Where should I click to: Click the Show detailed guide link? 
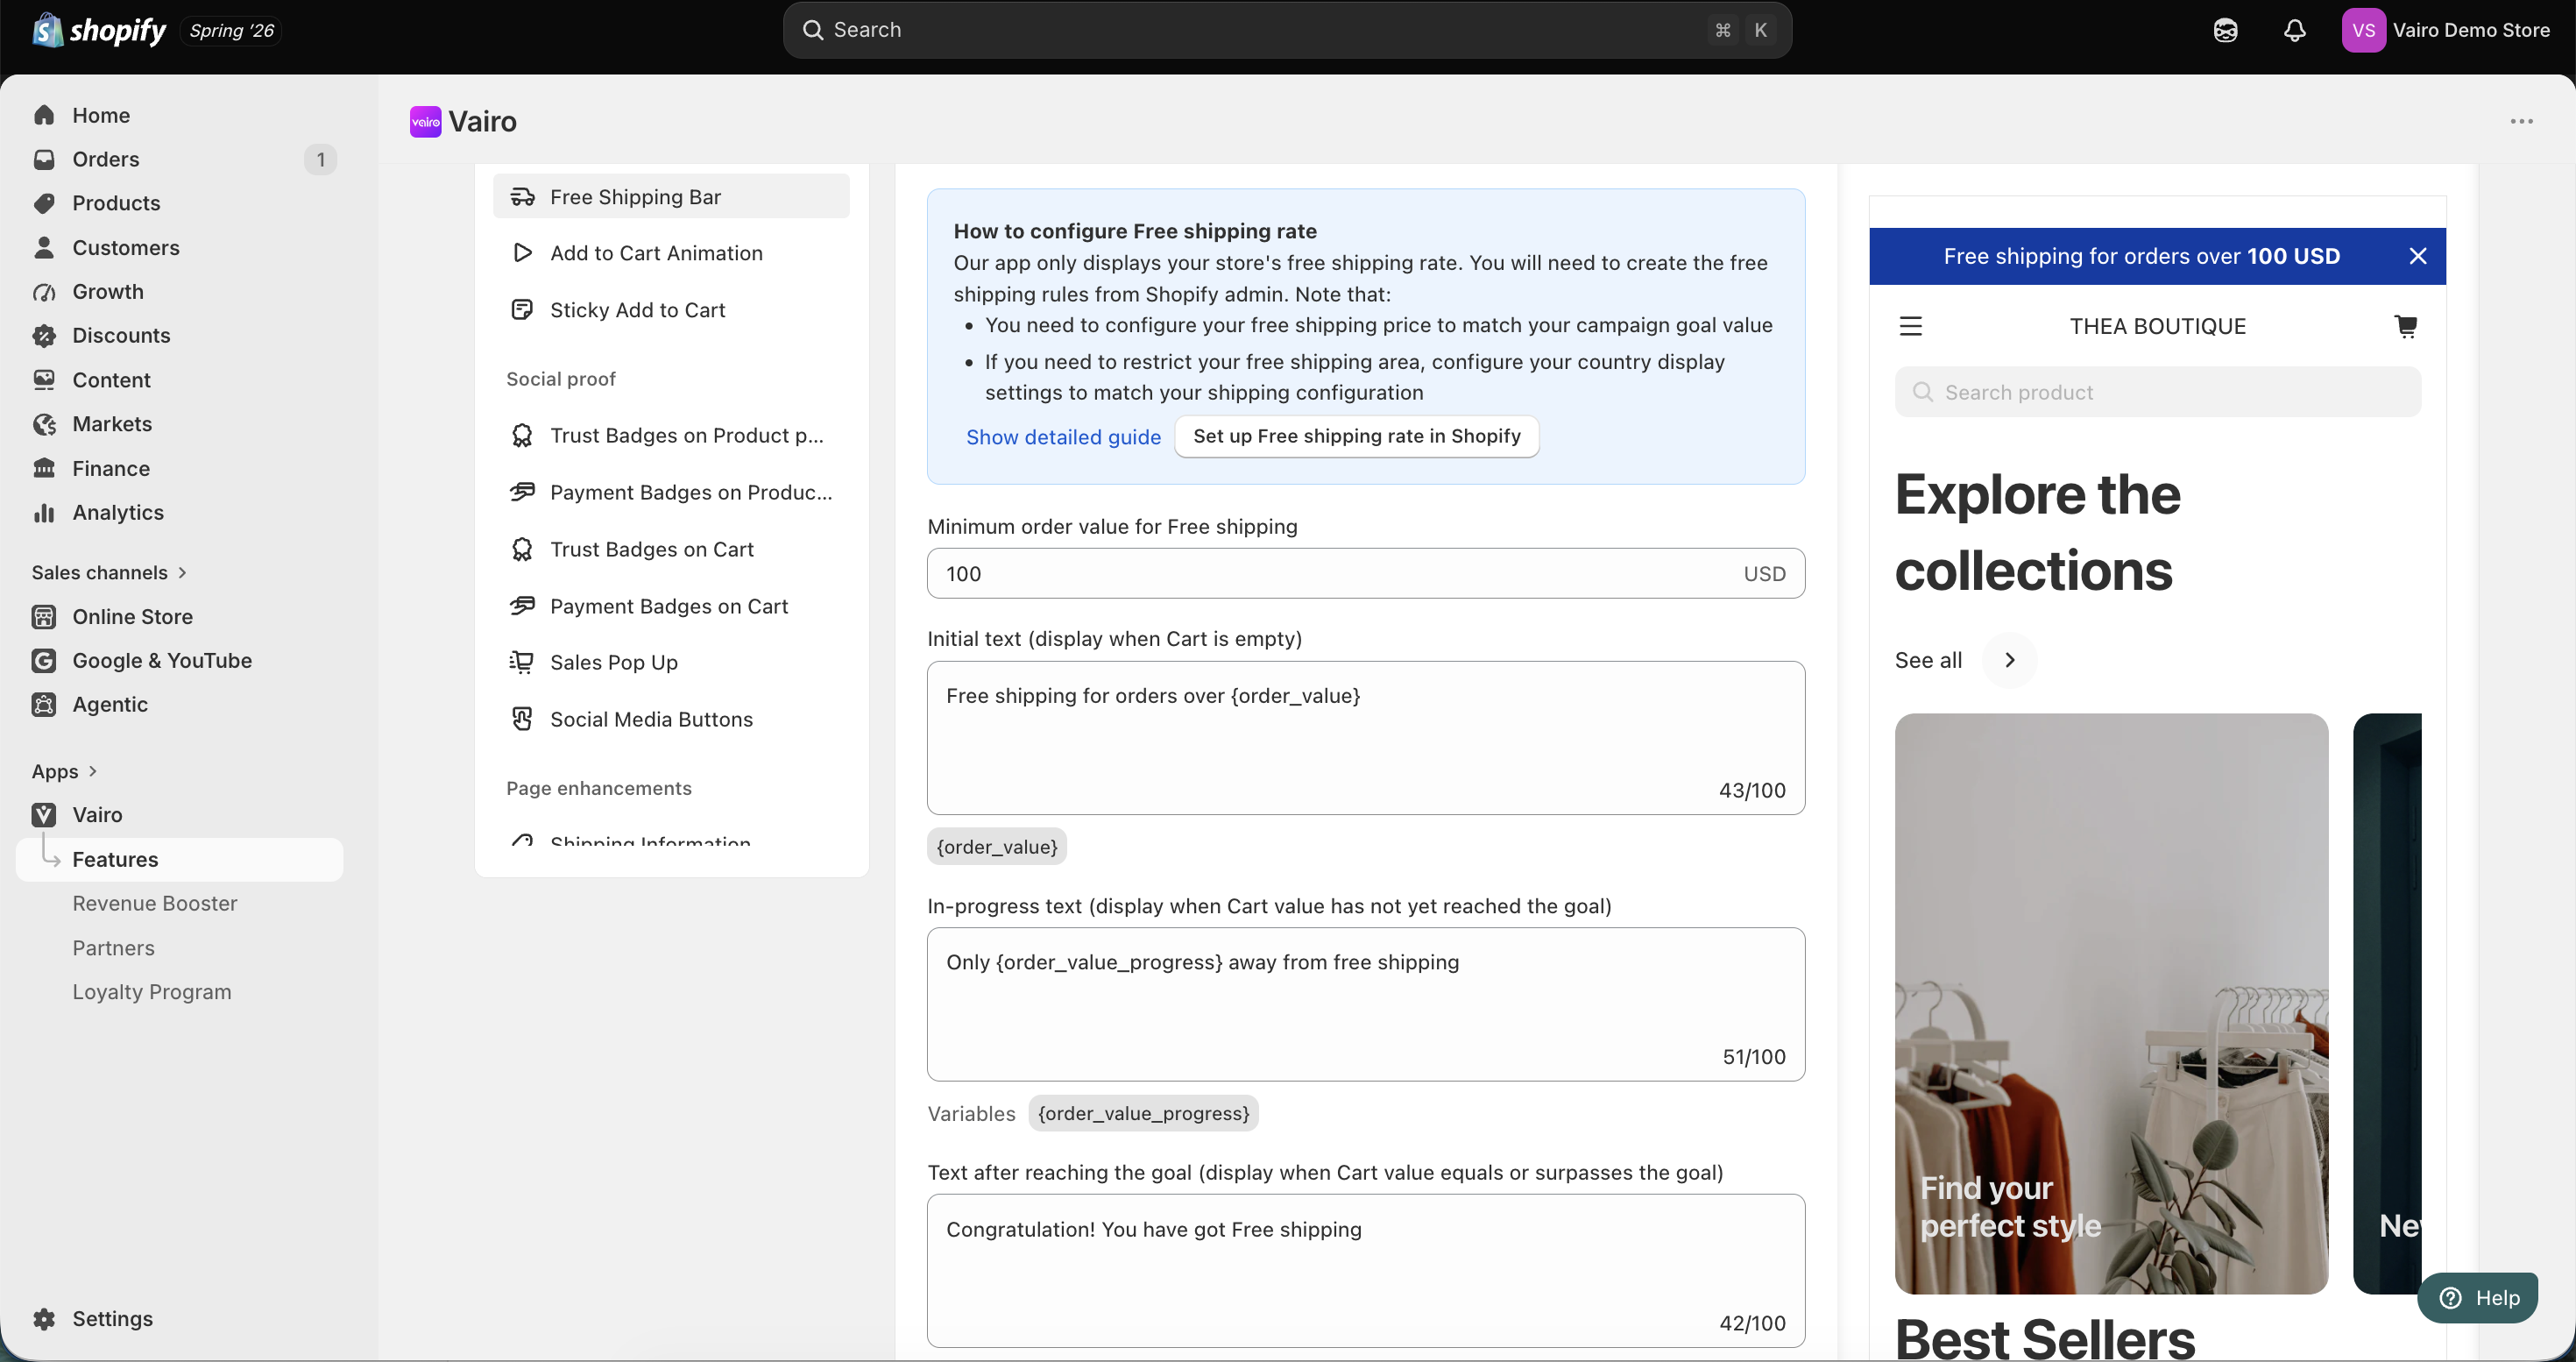[x=1063, y=437]
